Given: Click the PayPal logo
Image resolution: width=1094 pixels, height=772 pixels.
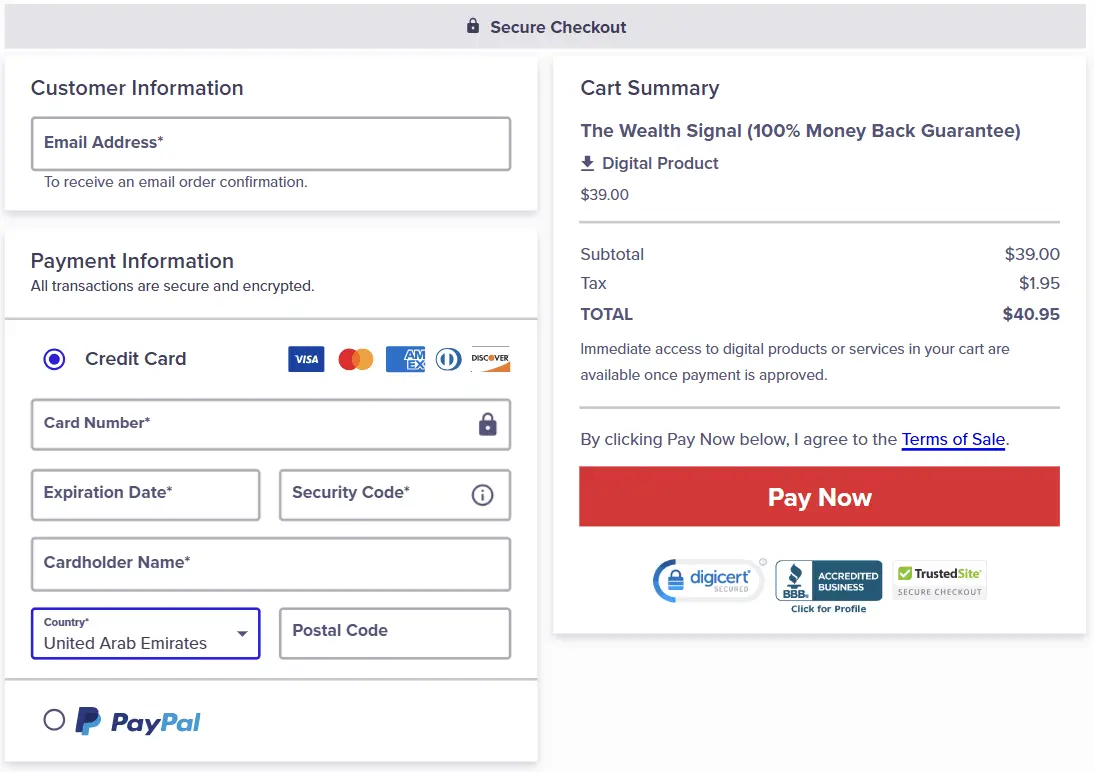Looking at the screenshot, I should click(137, 722).
